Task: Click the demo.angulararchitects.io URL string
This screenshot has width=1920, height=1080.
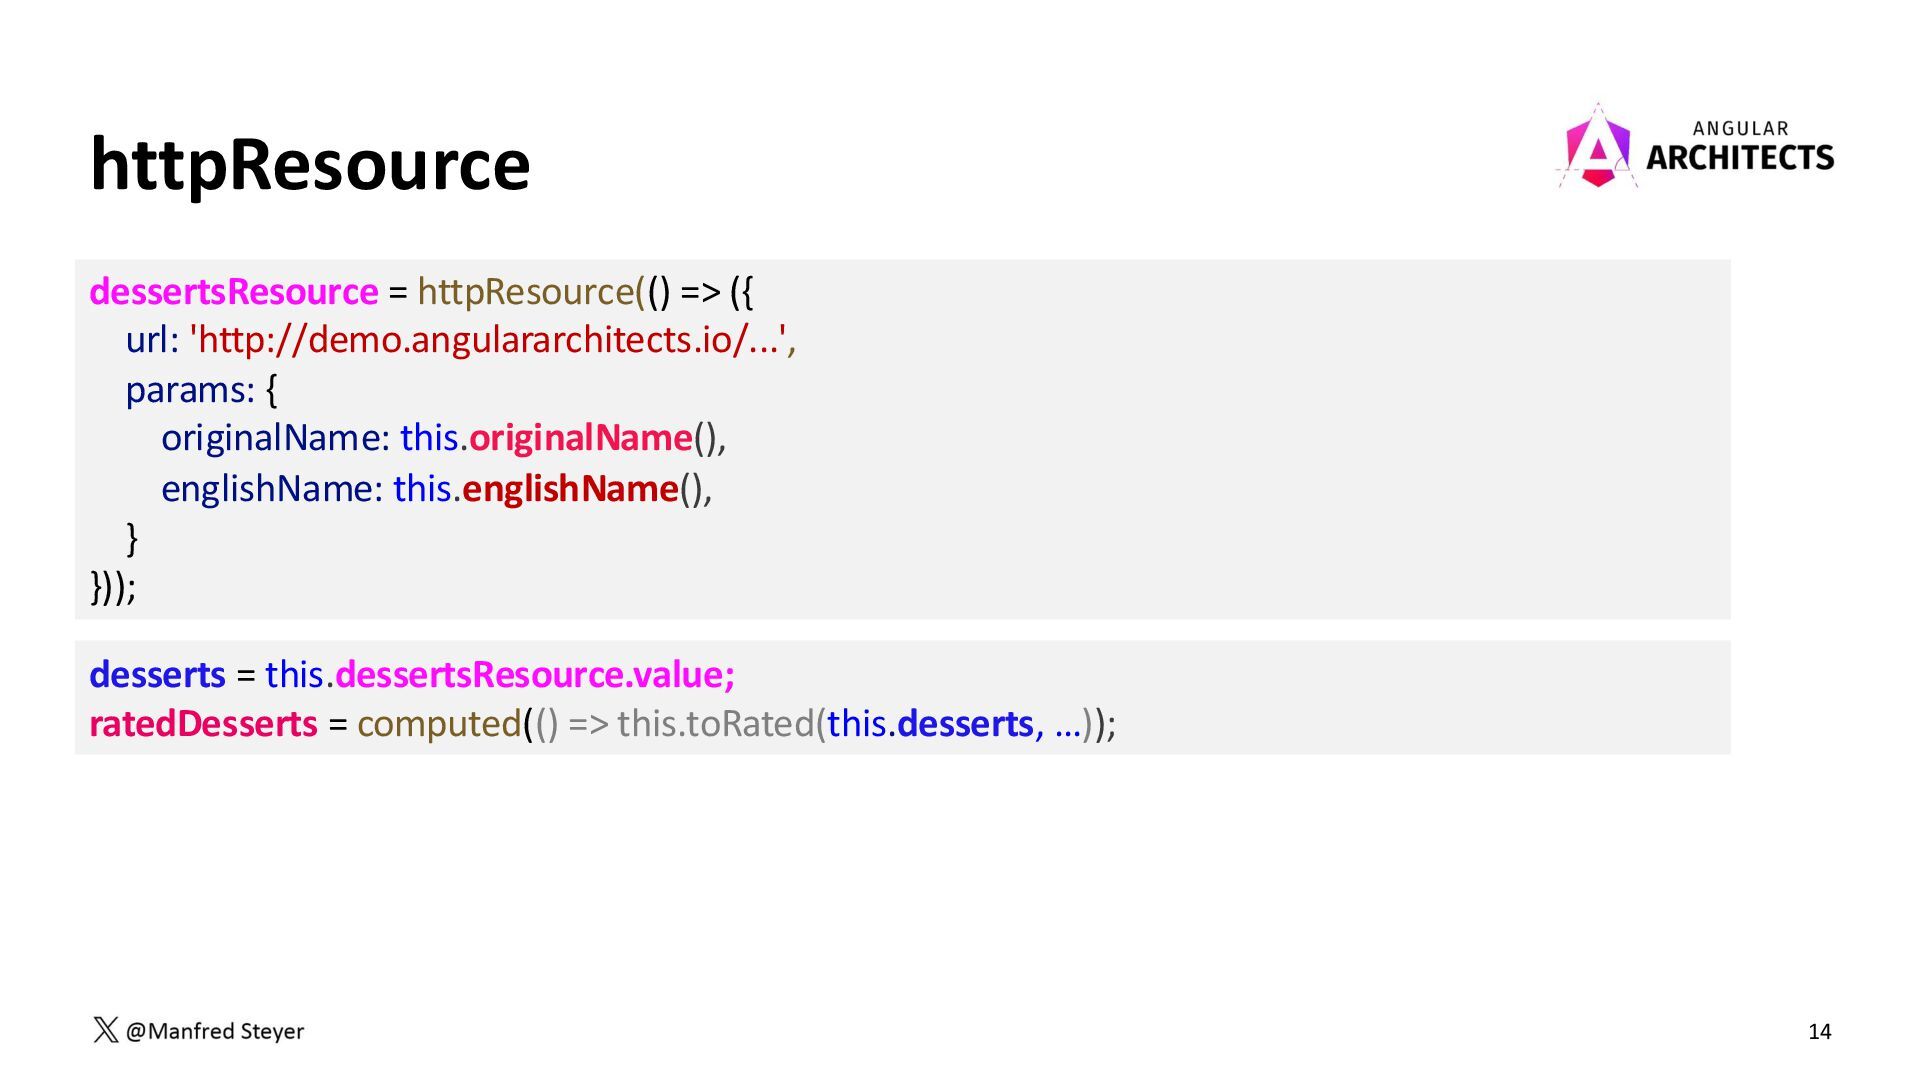Action: 490,340
